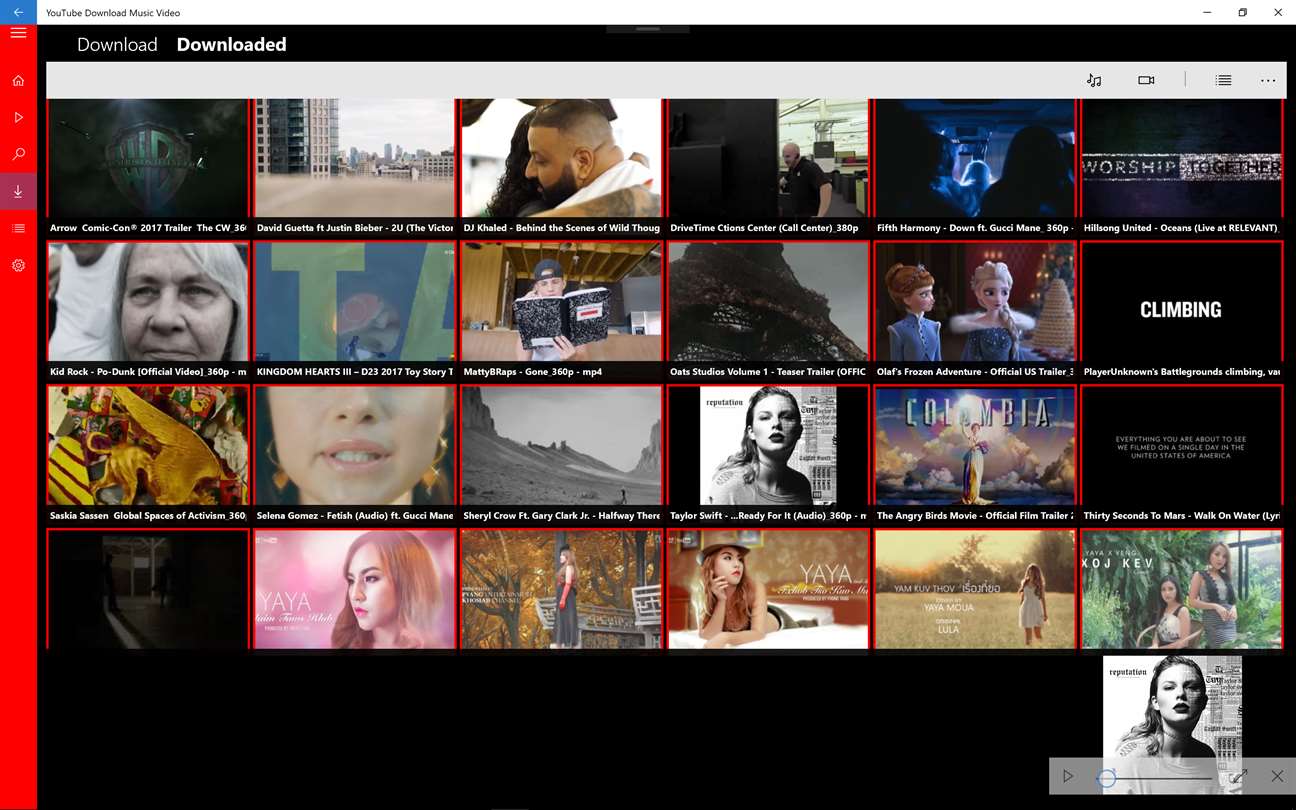Screen dimensions: 1296x810
Task: Select the Downloaded tab
Action: pos(231,45)
